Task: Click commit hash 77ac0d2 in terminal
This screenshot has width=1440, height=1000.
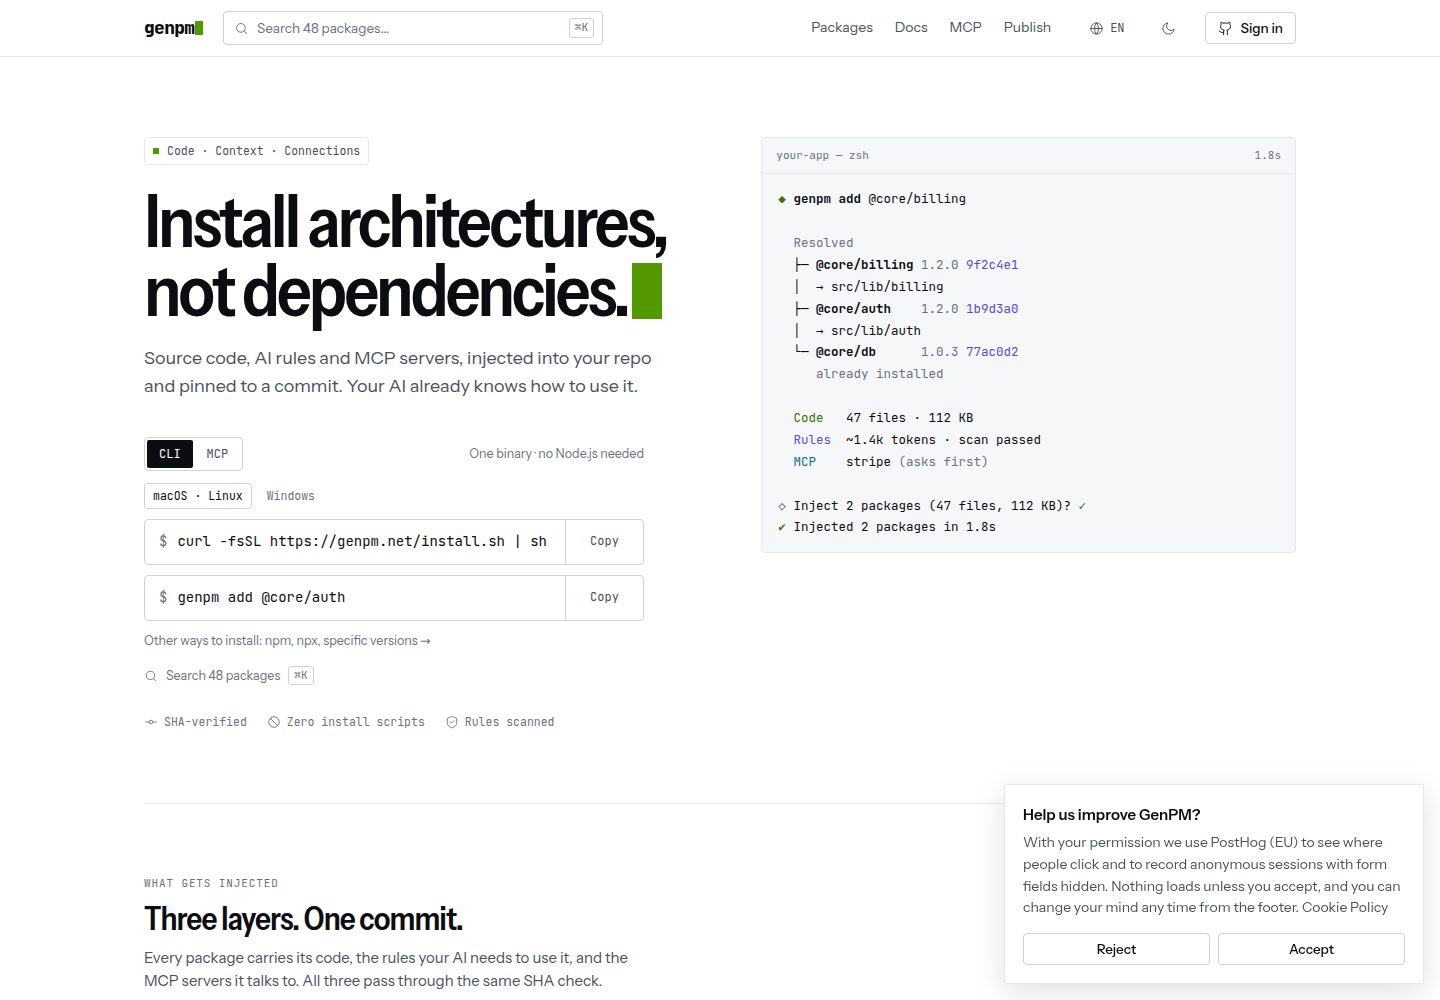Action: 992,352
